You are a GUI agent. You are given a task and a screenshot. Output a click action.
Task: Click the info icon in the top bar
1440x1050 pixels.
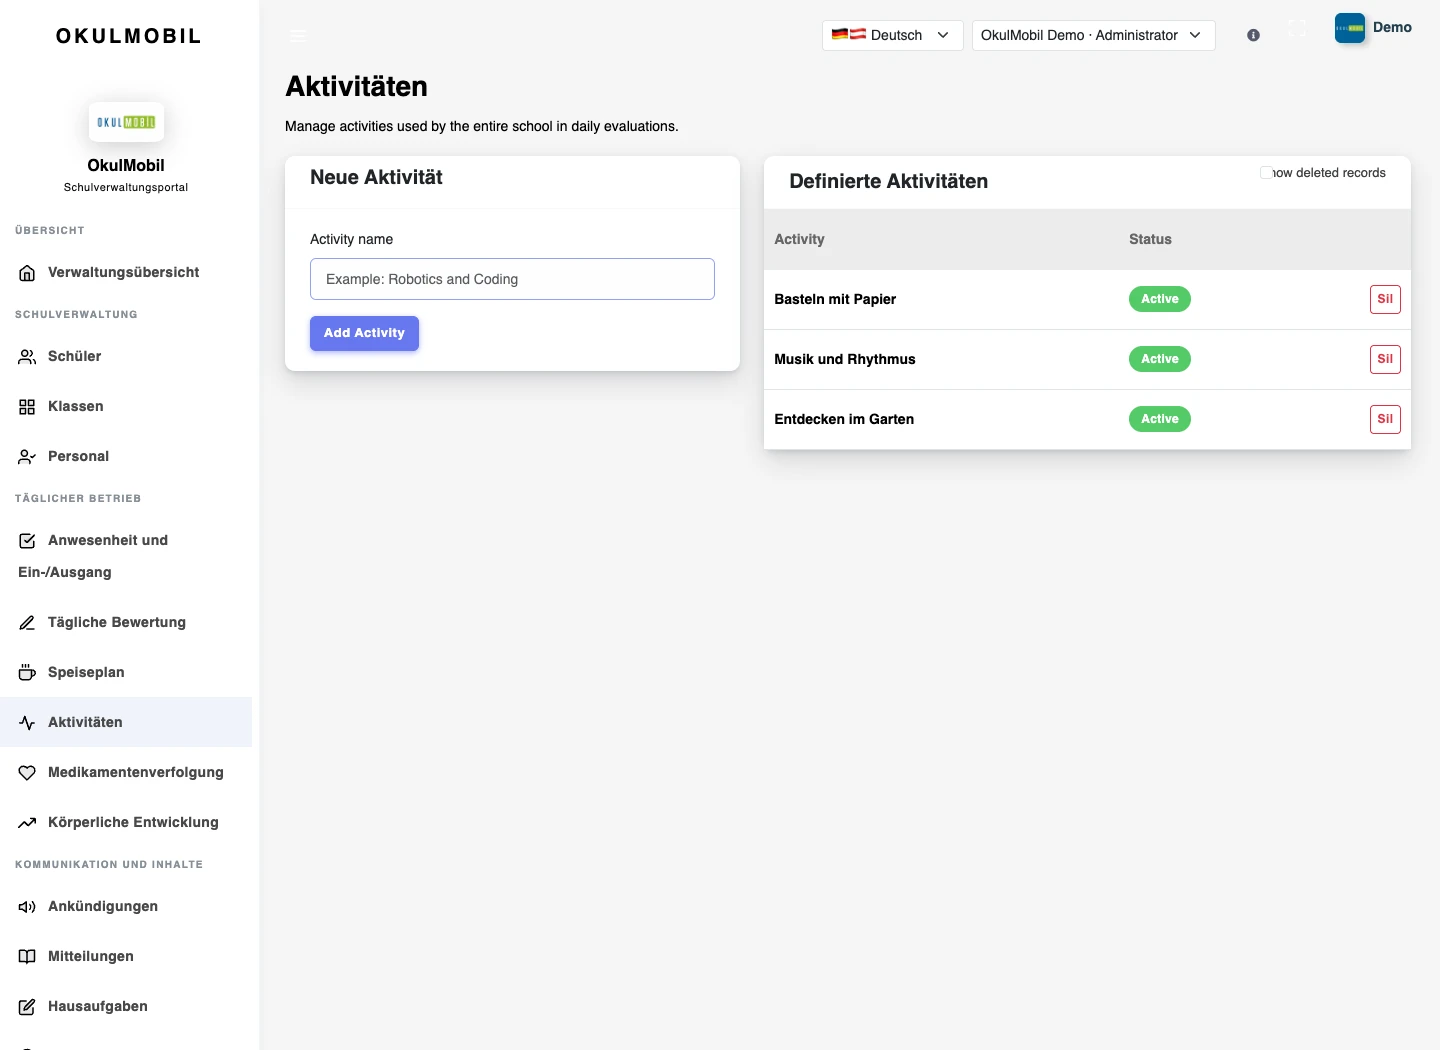coord(1253,35)
